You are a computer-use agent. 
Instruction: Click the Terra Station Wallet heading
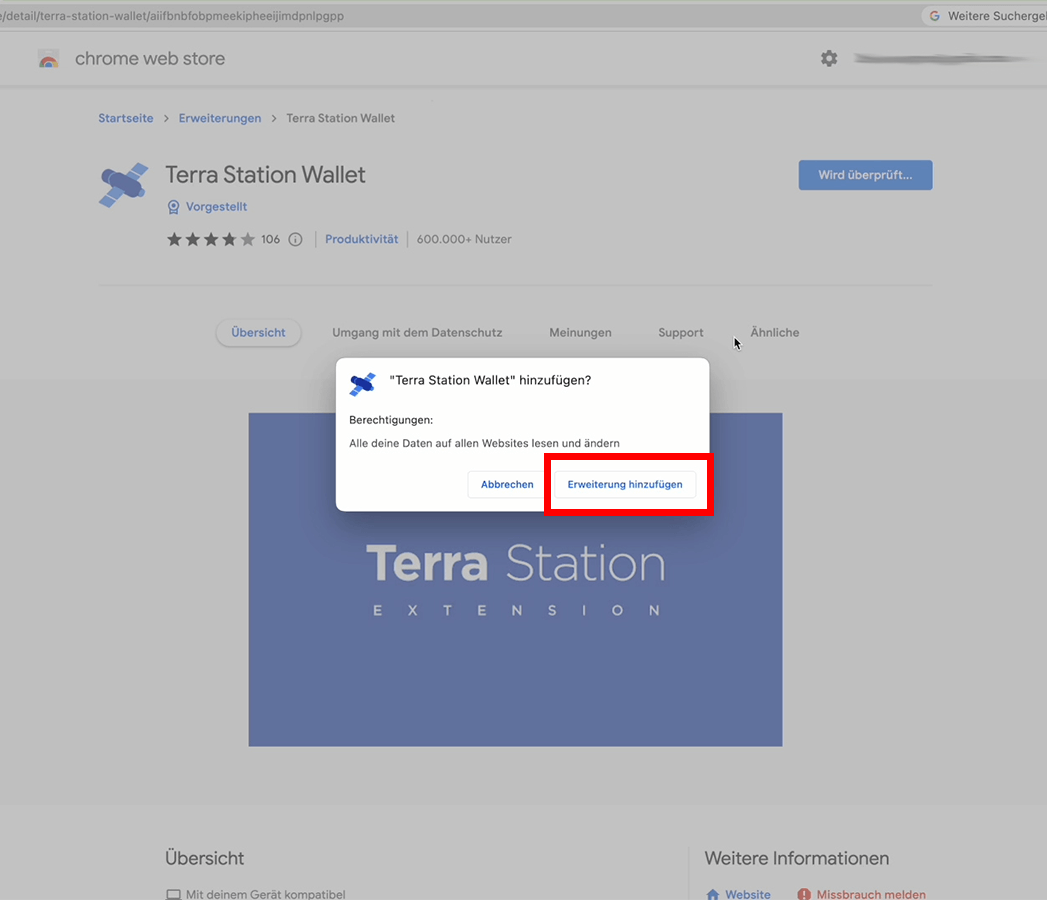click(265, 175)
